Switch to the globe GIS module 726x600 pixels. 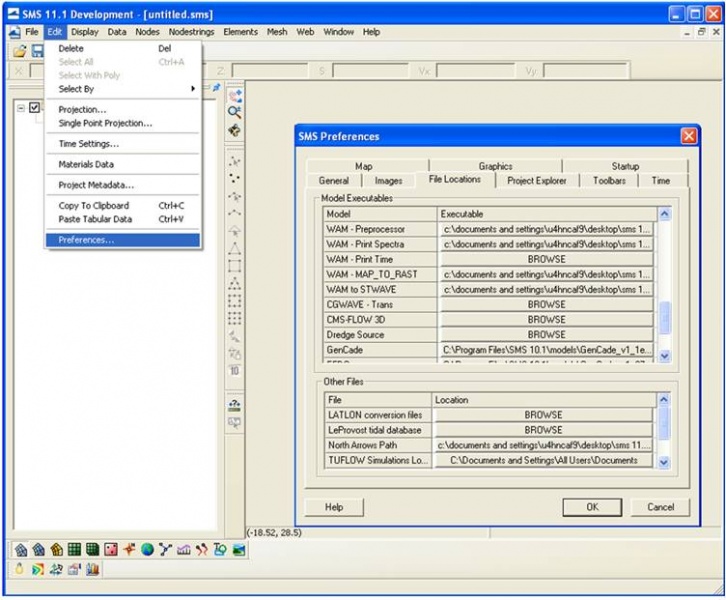click(x=147, y=550)
